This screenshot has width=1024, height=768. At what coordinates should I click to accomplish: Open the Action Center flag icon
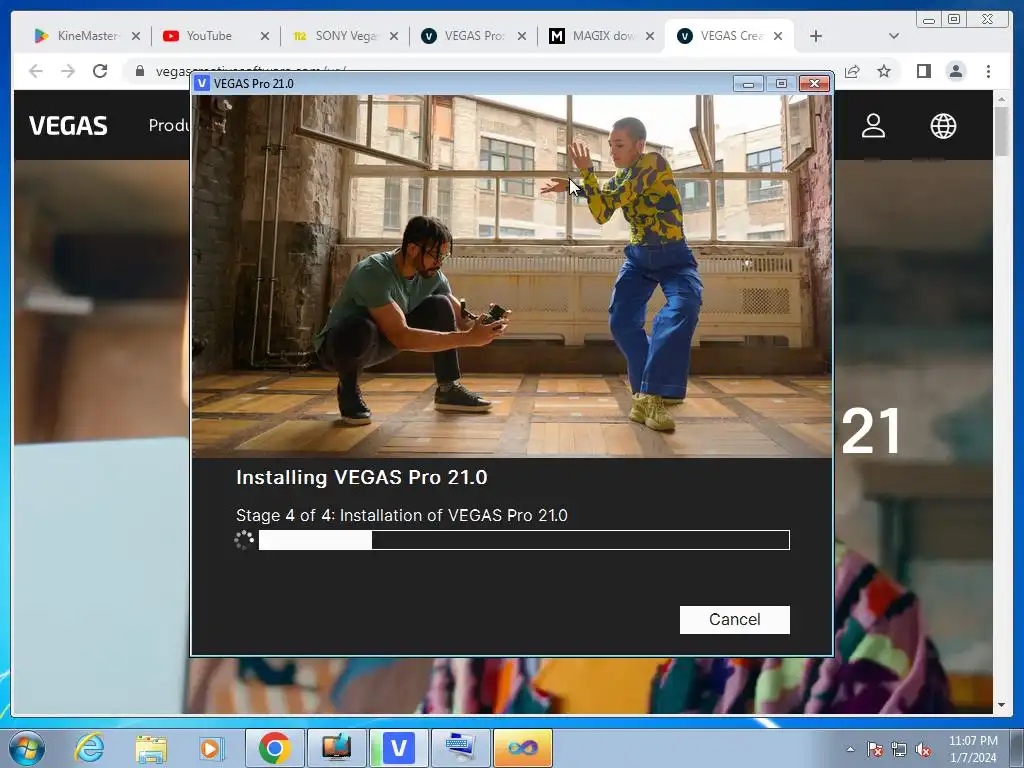tap(874, 749)
